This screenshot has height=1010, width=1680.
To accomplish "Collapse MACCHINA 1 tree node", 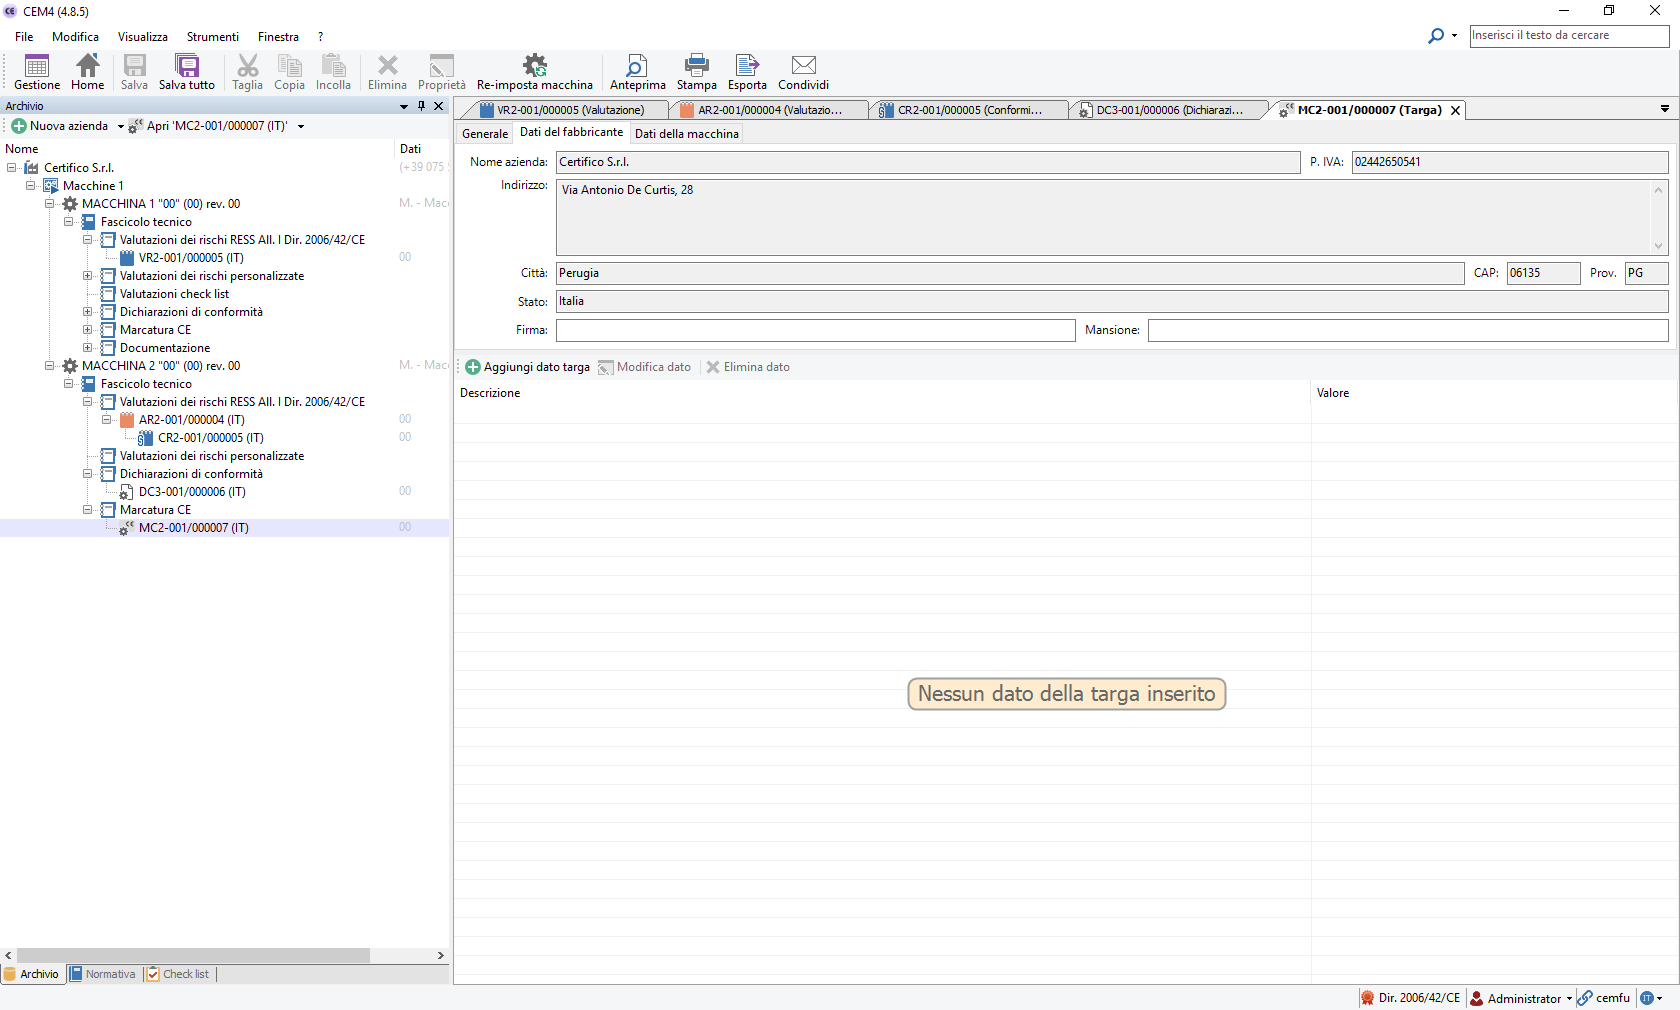I will (49, 204).
